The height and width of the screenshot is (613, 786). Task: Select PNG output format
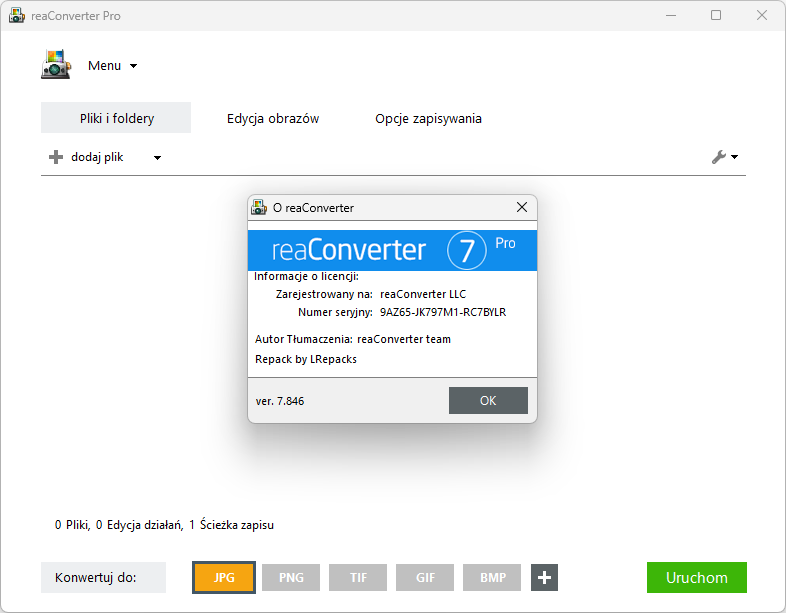(x=291, y=577)
